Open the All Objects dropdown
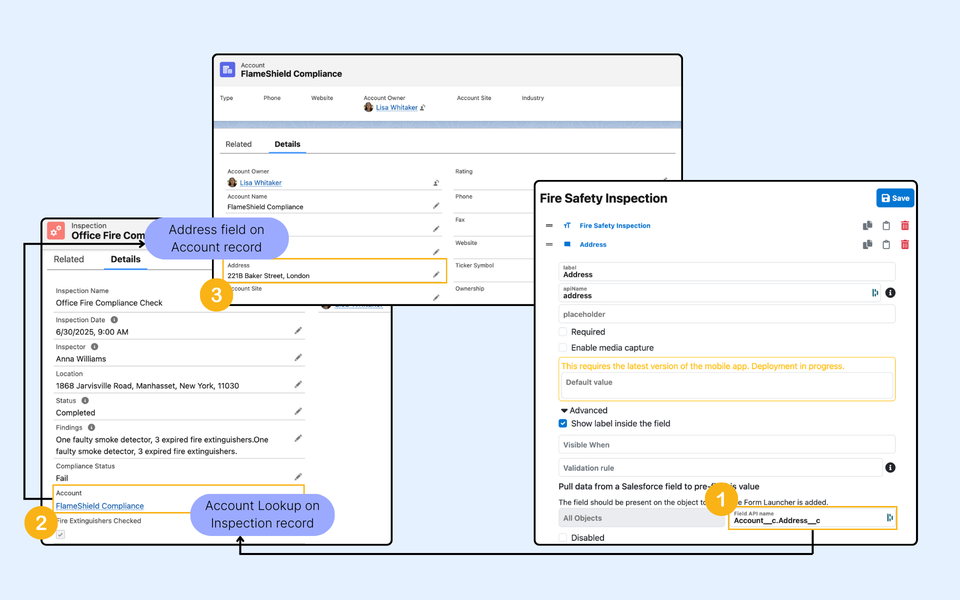The height and width of the screenshot is (600, 960). [641, 518]
